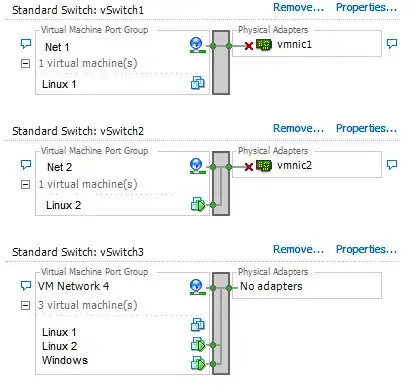Open Properties for vSwitch1
The width and height of the screenshot is (410, 391).
tap(366, 7)
